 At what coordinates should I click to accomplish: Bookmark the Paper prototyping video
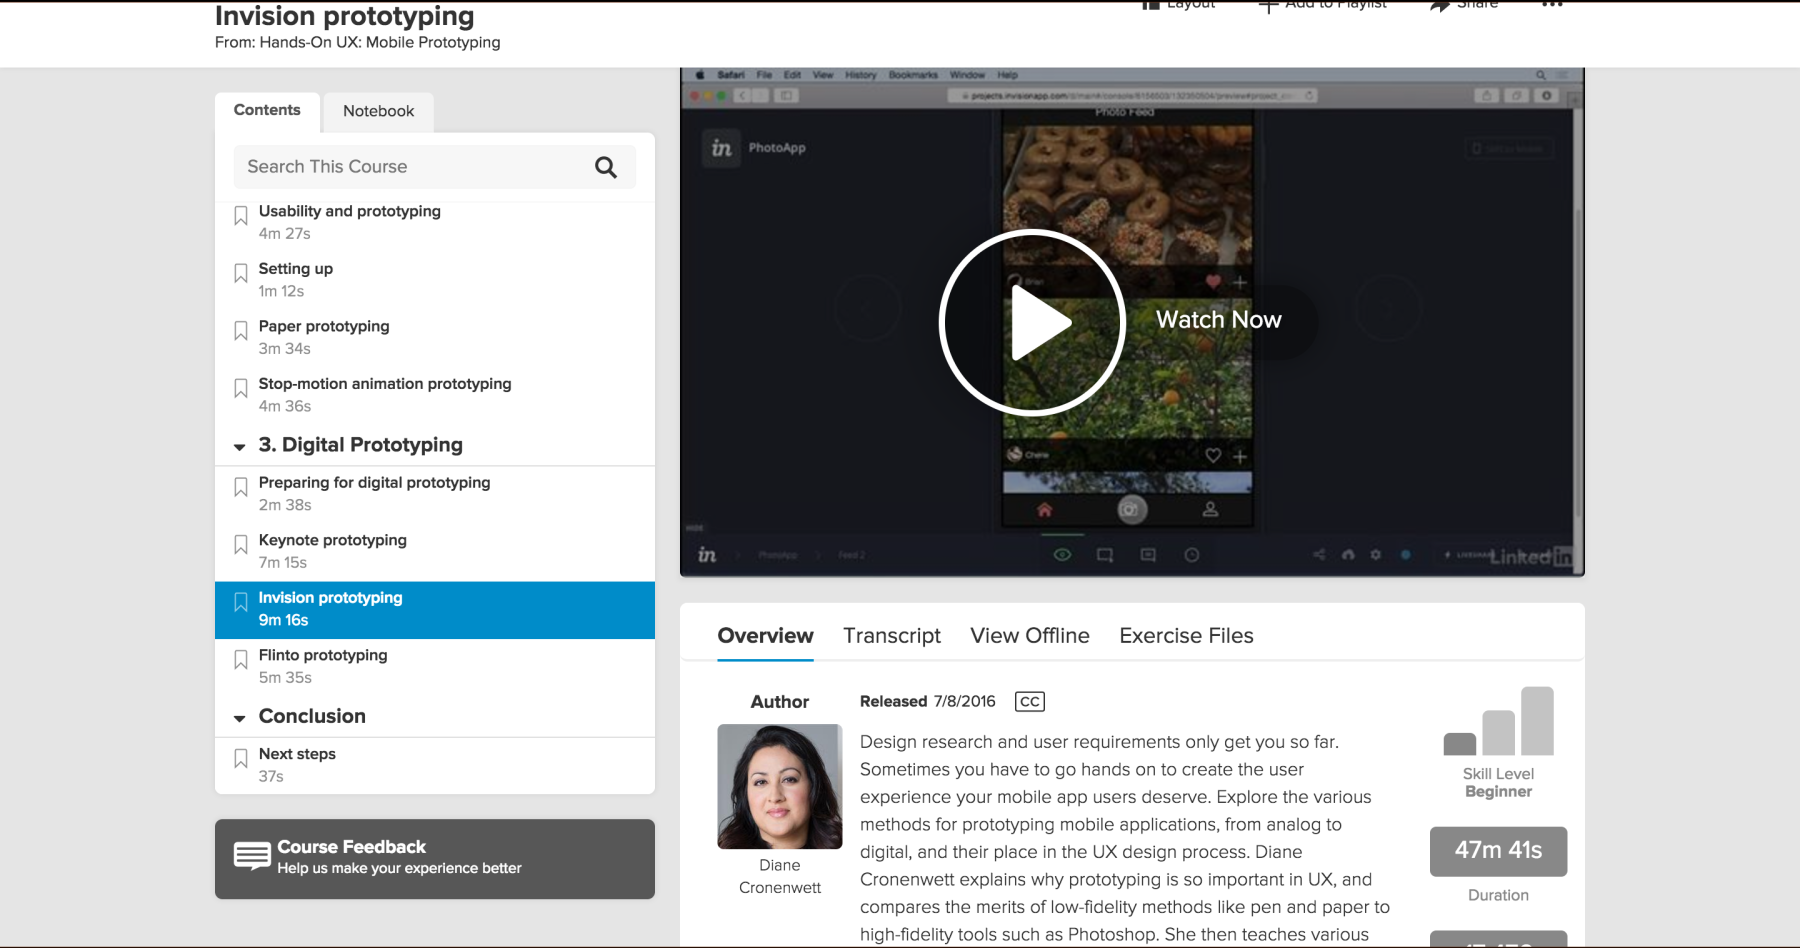pos(241,331)
